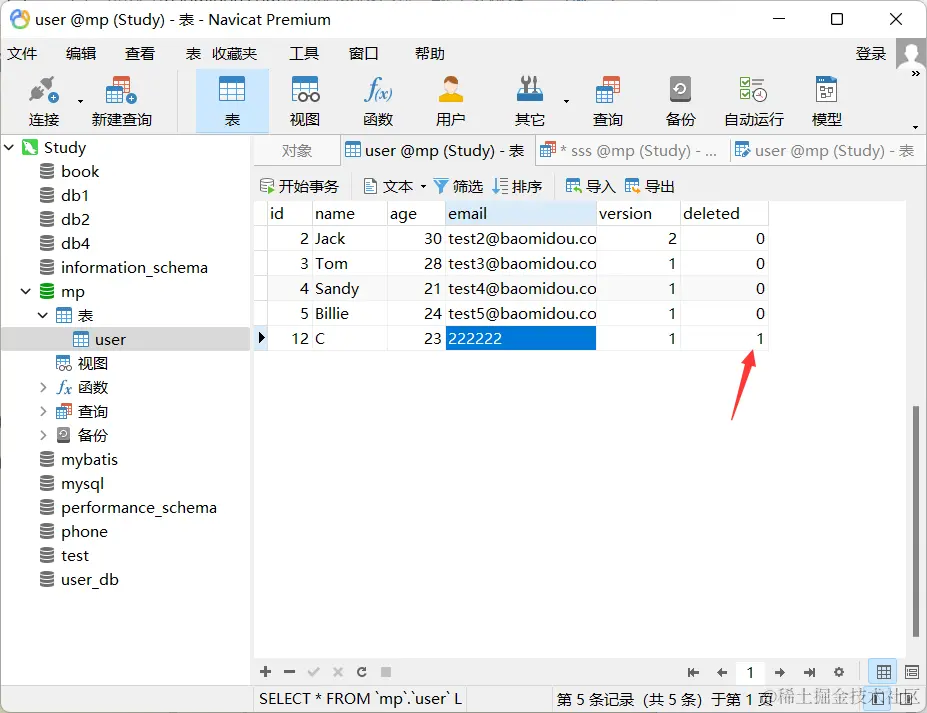Select the information_schema database
This screenshot has height=713, width=927.
coord(134,267)
